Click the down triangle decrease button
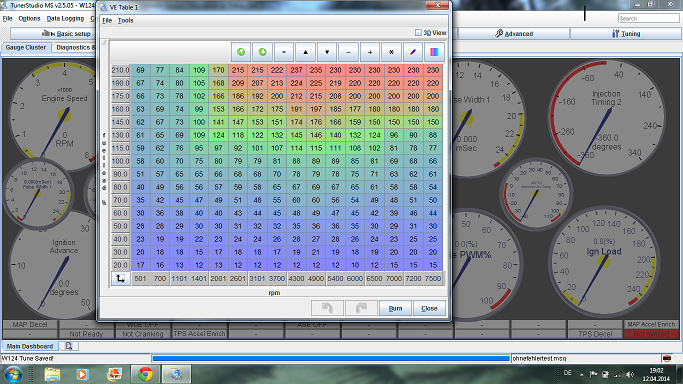 [327, 52]
